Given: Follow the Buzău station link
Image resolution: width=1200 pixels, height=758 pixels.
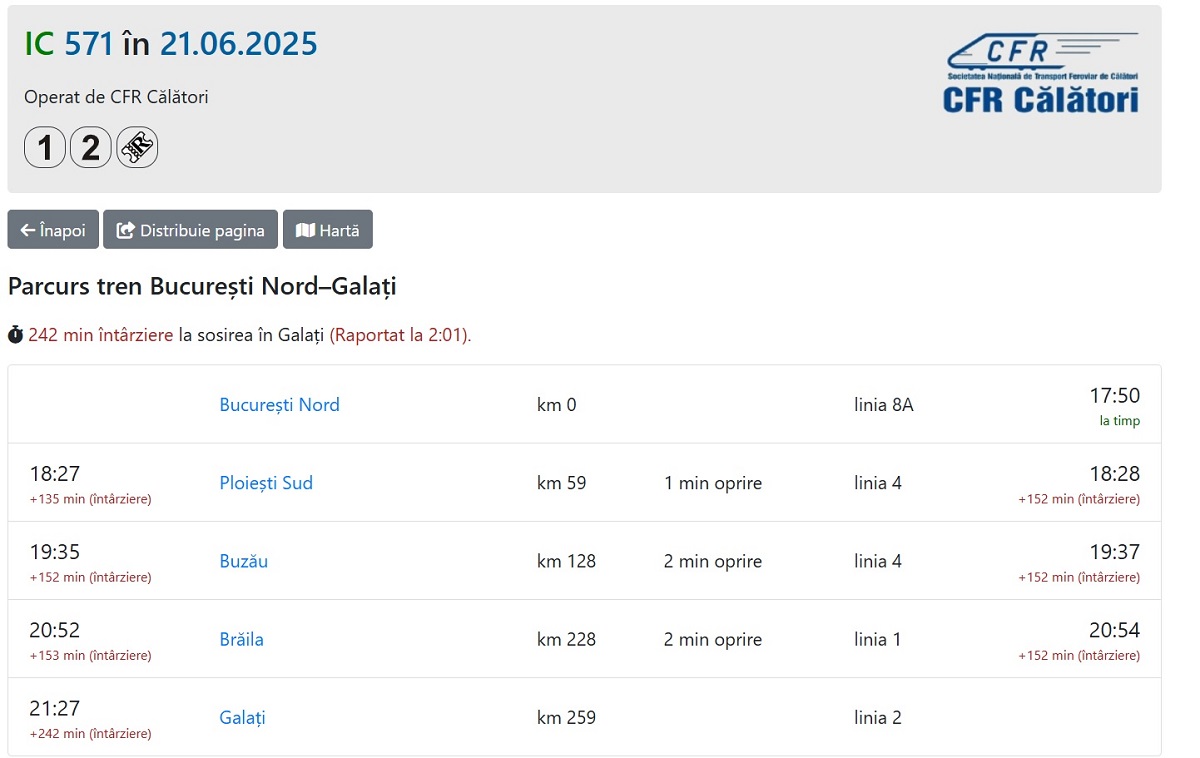Looking at the screenshot, I should tap(244, 561).
